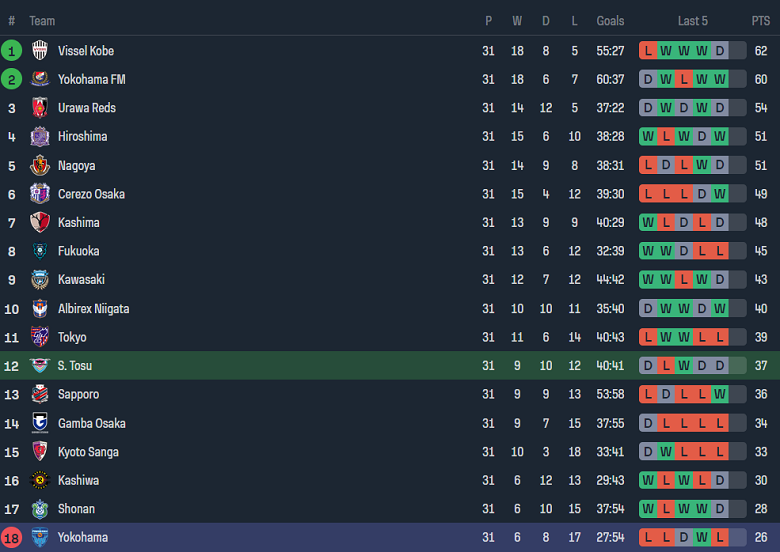Click the Urawa Reds club badge
780x552 pixels.
(40, 108)
